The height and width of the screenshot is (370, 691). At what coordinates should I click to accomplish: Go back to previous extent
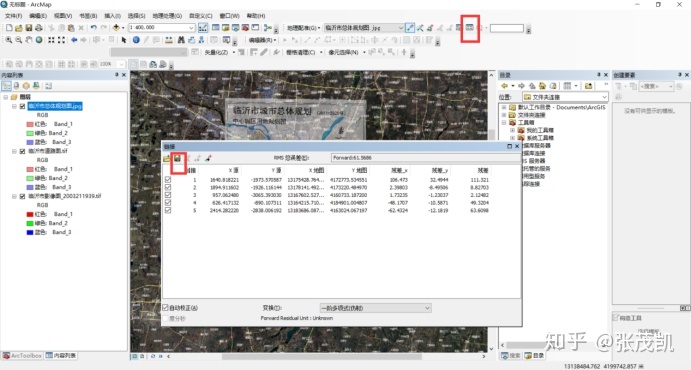(x=74, y=40)
